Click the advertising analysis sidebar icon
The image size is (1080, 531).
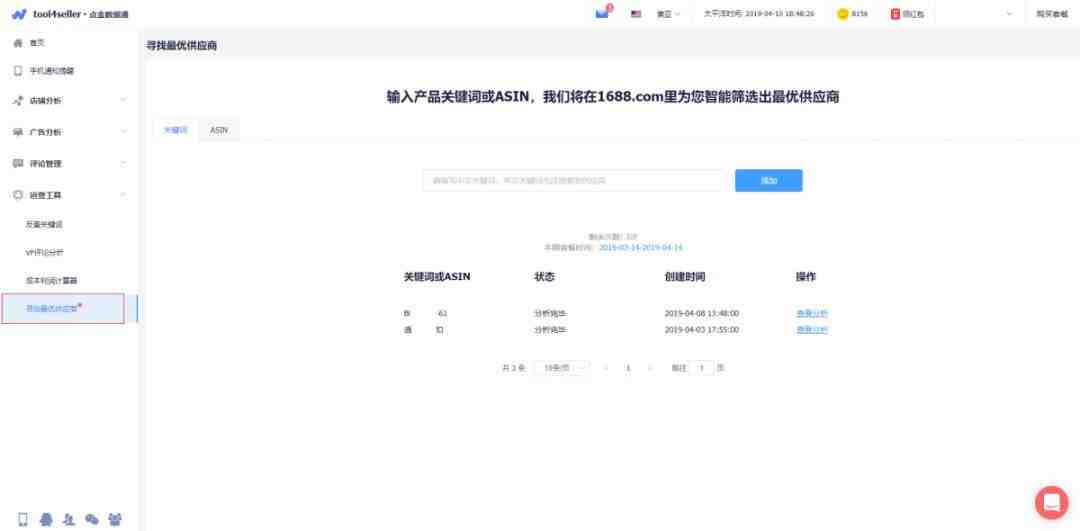19,132
